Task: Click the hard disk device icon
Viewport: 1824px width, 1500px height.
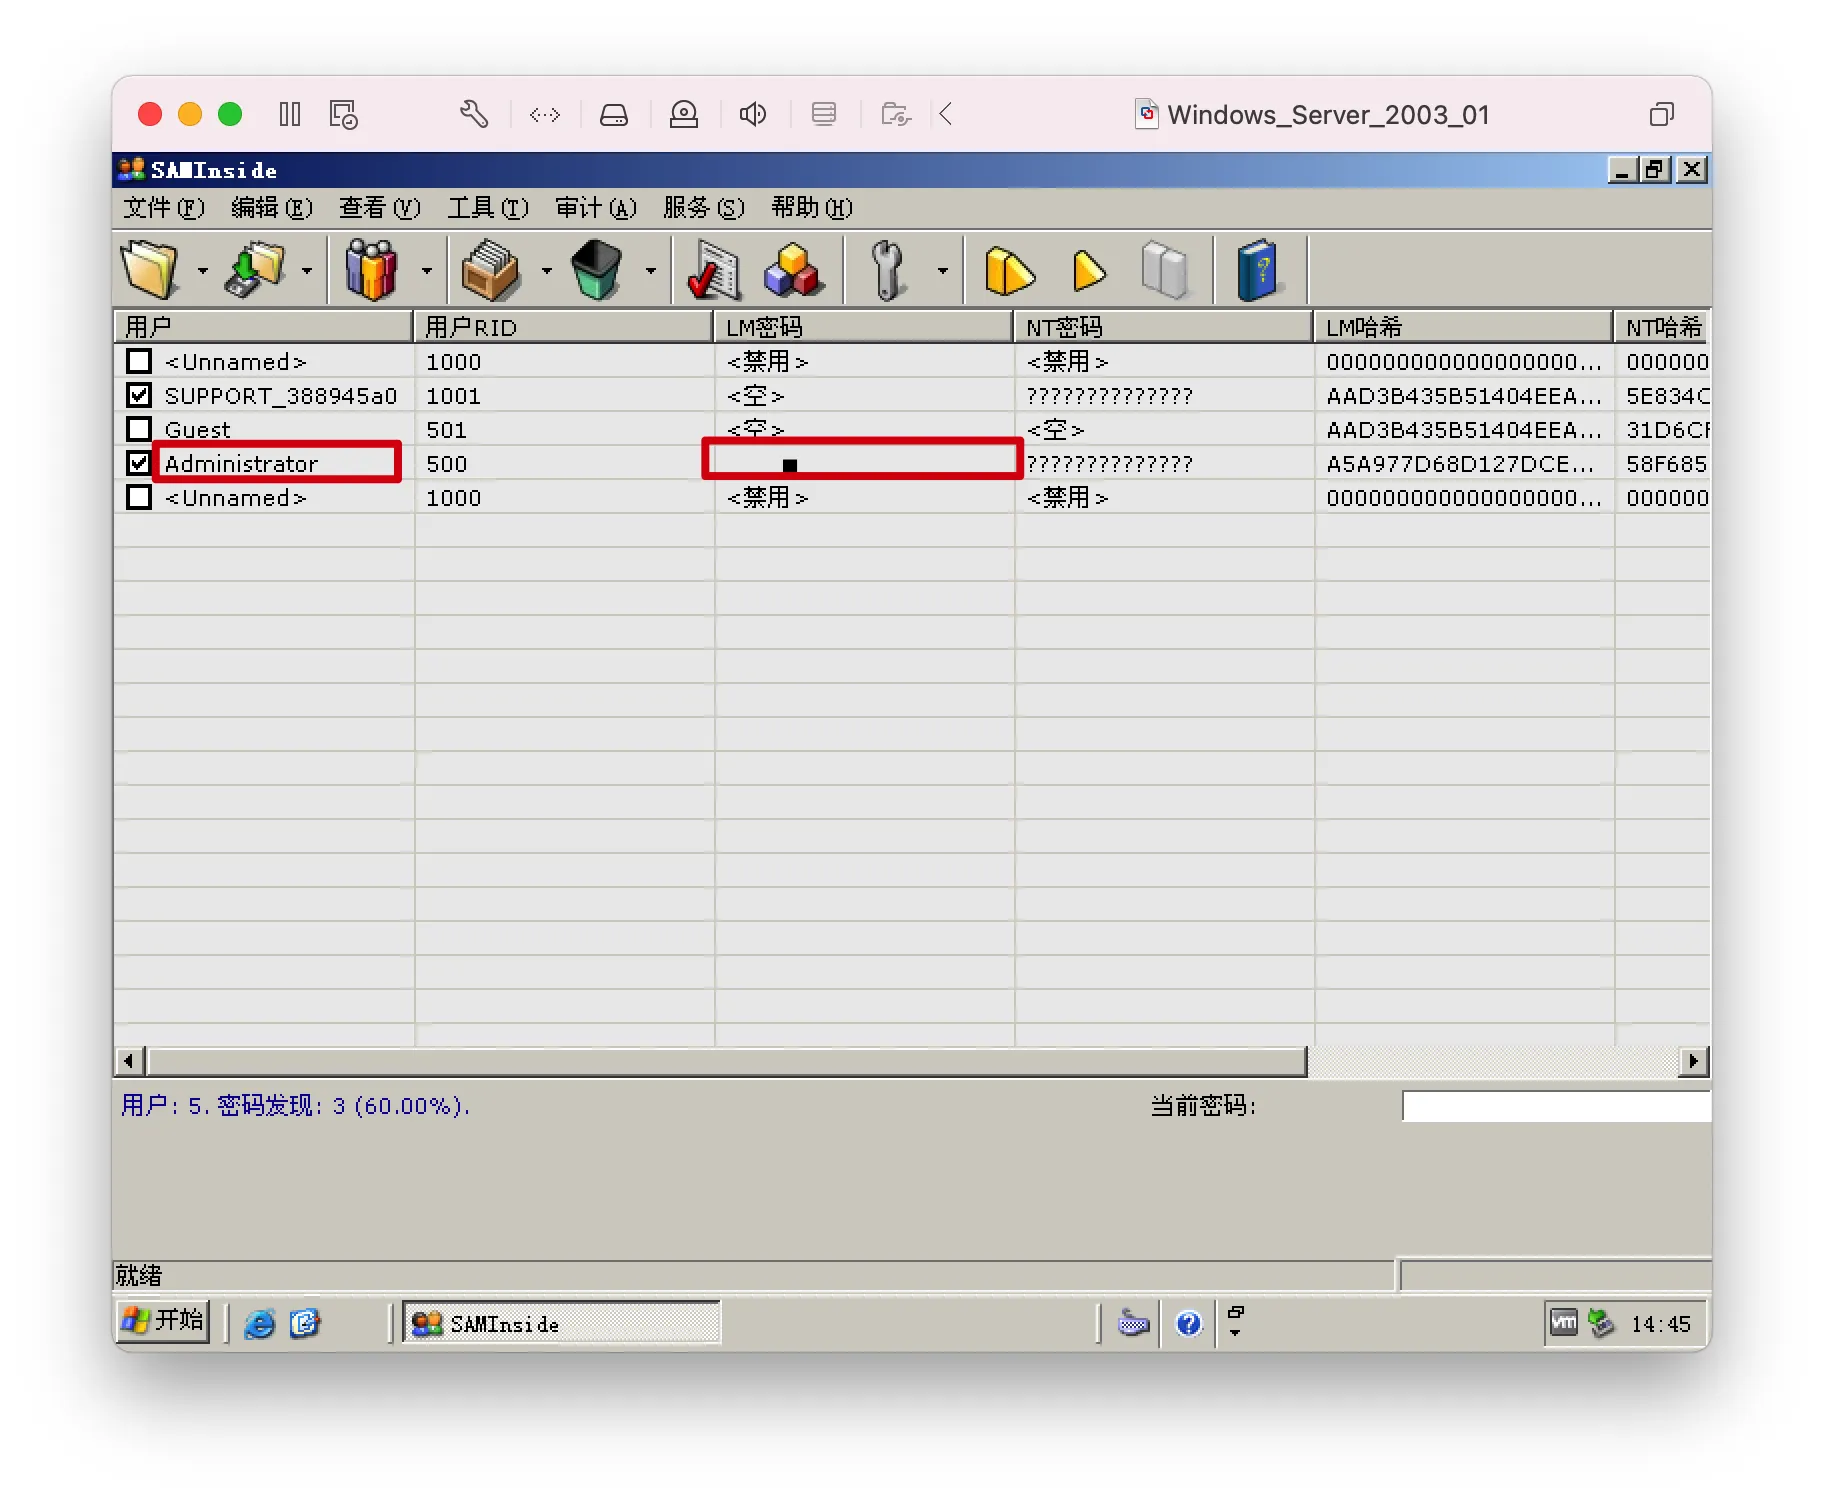Action: click(614, 115)
